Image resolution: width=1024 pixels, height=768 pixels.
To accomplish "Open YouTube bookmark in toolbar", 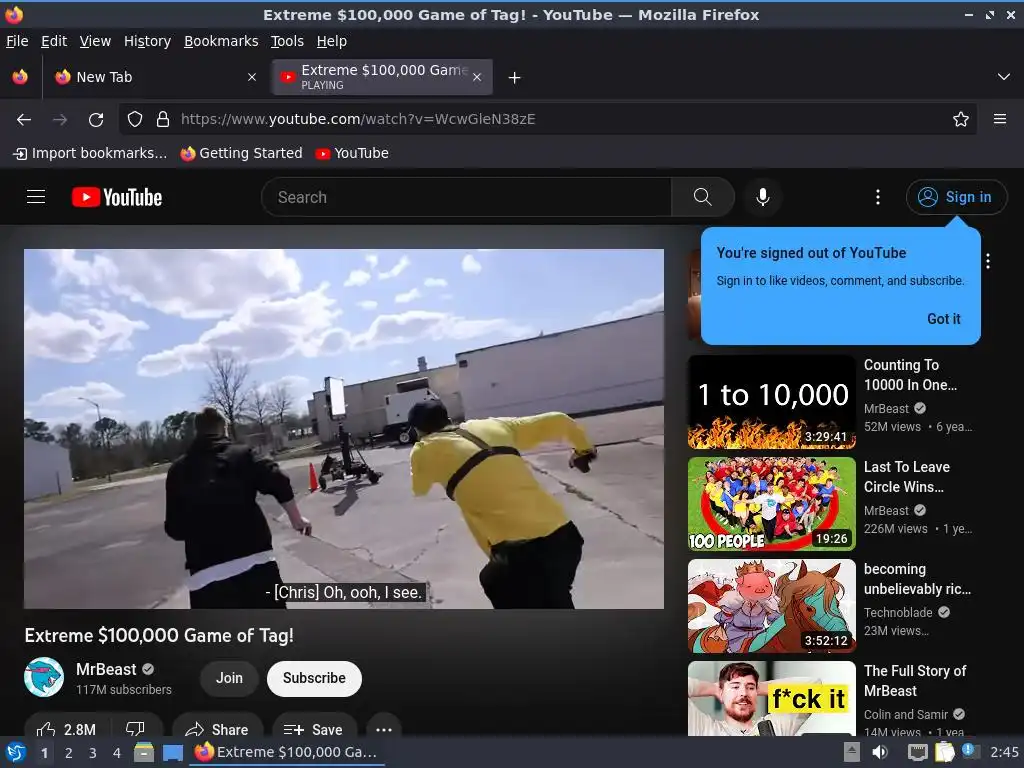I will pyautogui.click(x=352, y=153).
